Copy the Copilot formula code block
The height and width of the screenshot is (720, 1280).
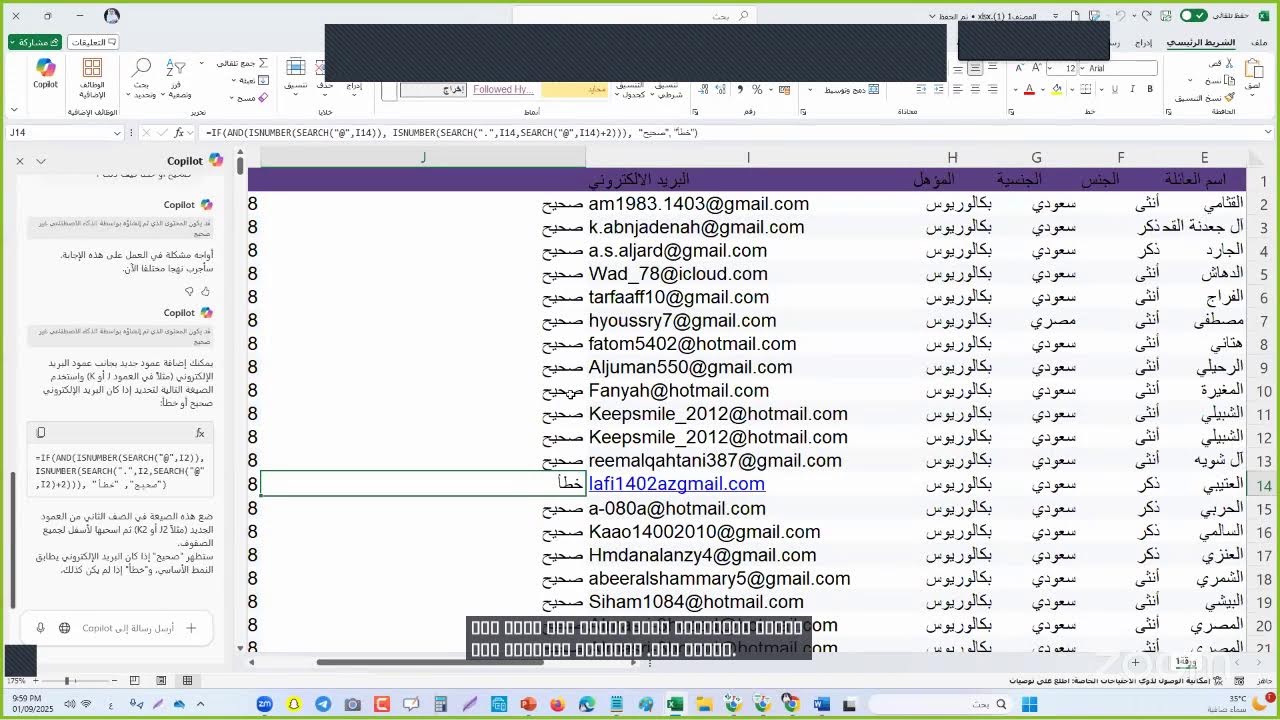[41, 432]
